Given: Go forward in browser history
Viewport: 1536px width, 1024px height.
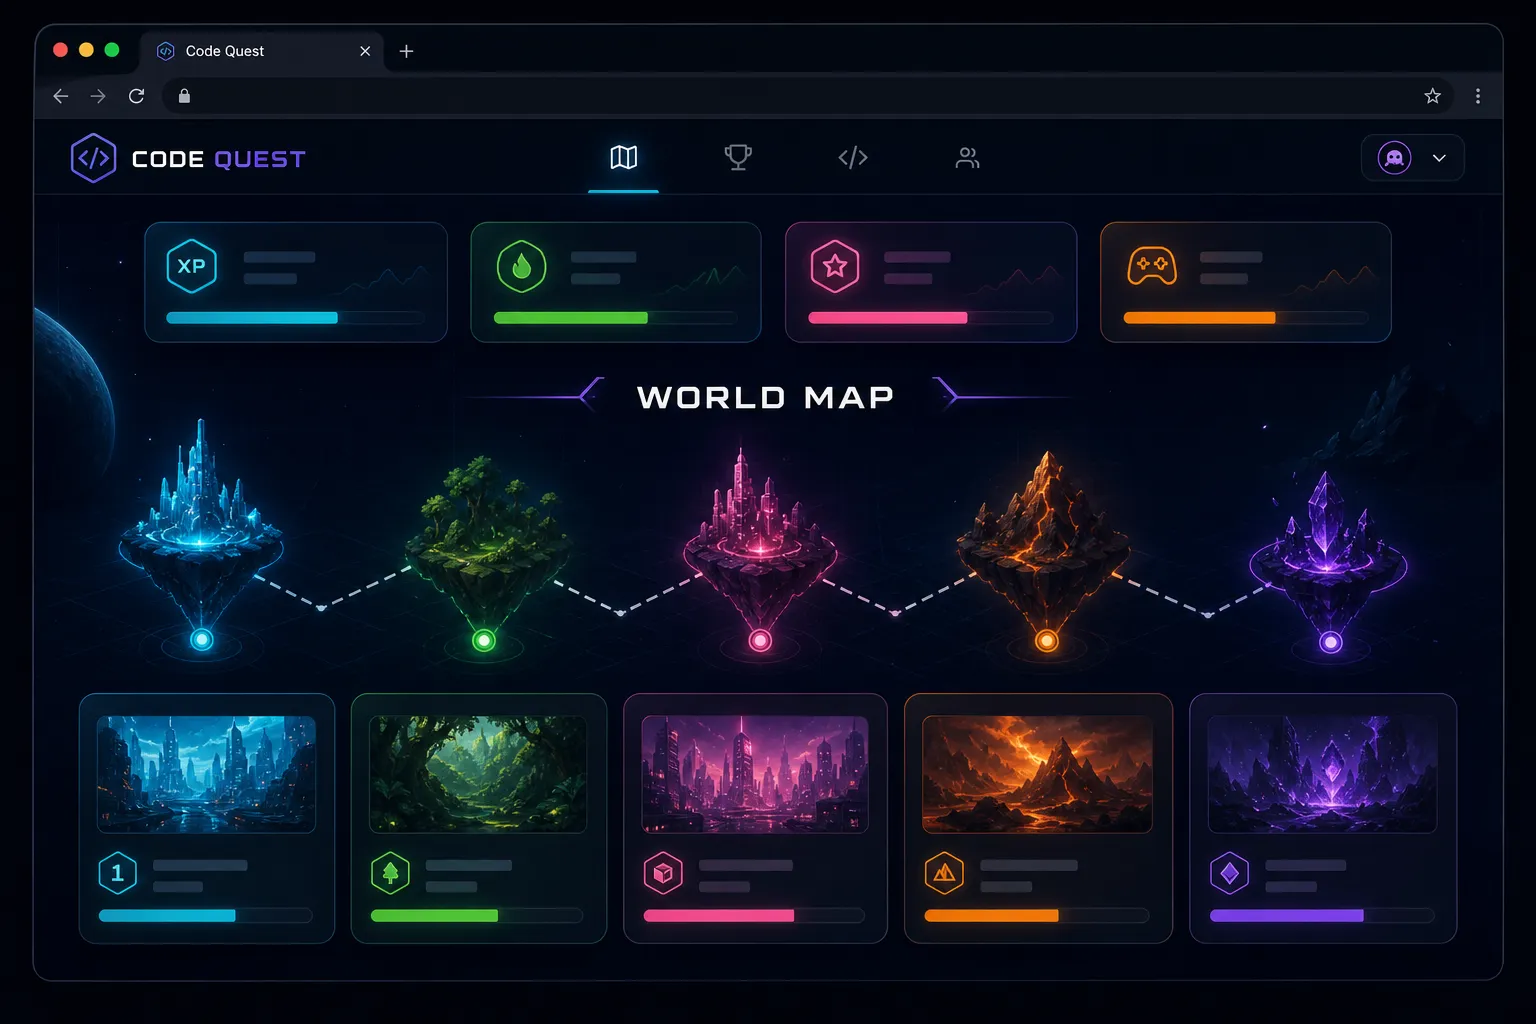Looking at the screenshot, I should tap(98, 96).
